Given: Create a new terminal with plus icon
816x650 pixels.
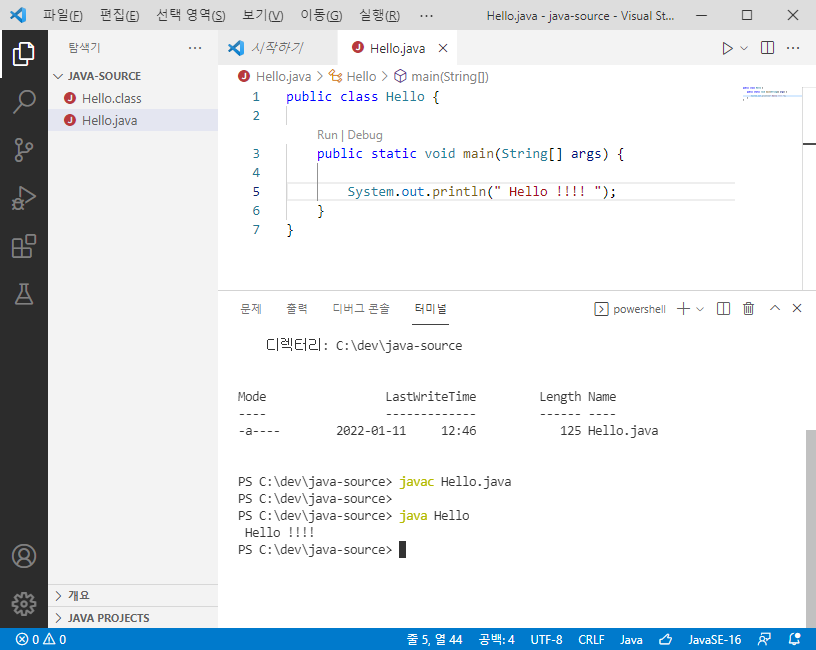Looking at the screenshot, I should point(683,309).
